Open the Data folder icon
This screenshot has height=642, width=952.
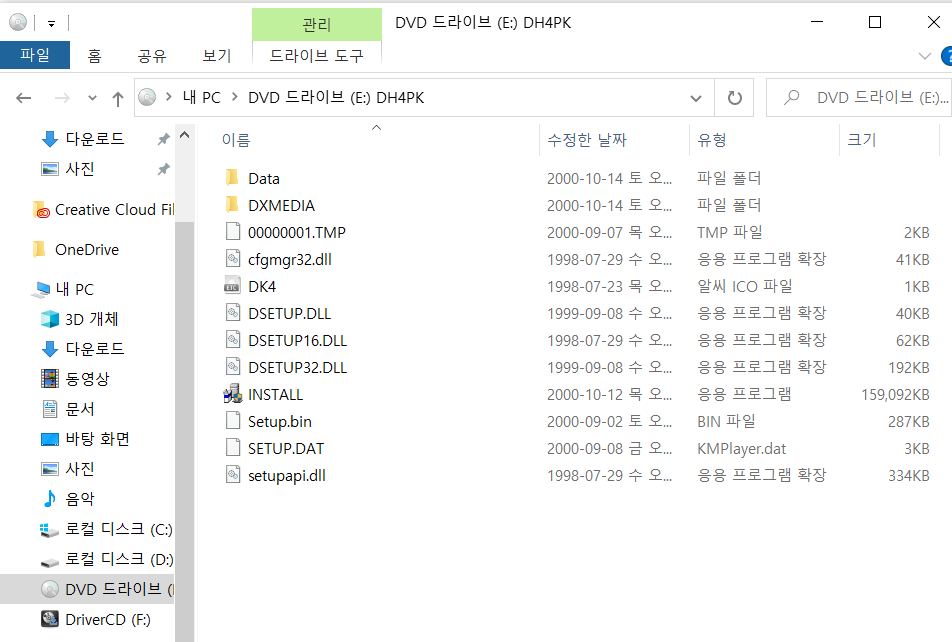(x=232, y=178)
